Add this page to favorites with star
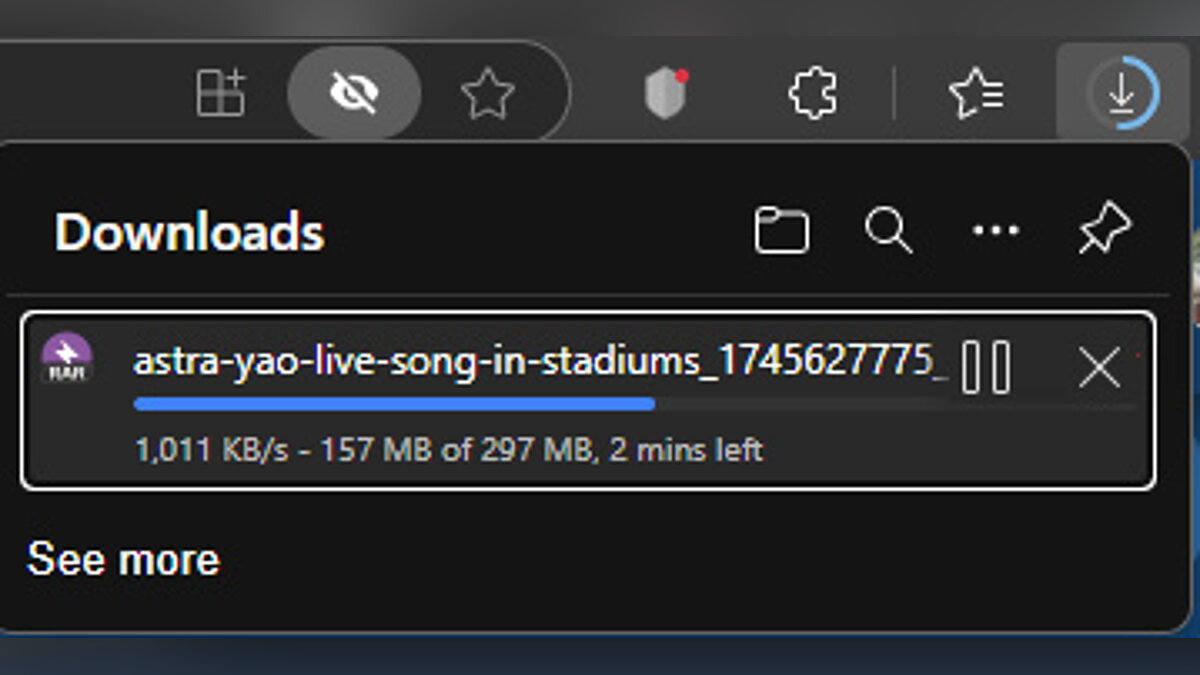Screen dimensions: 1200x675 click(x=487, y=95)
